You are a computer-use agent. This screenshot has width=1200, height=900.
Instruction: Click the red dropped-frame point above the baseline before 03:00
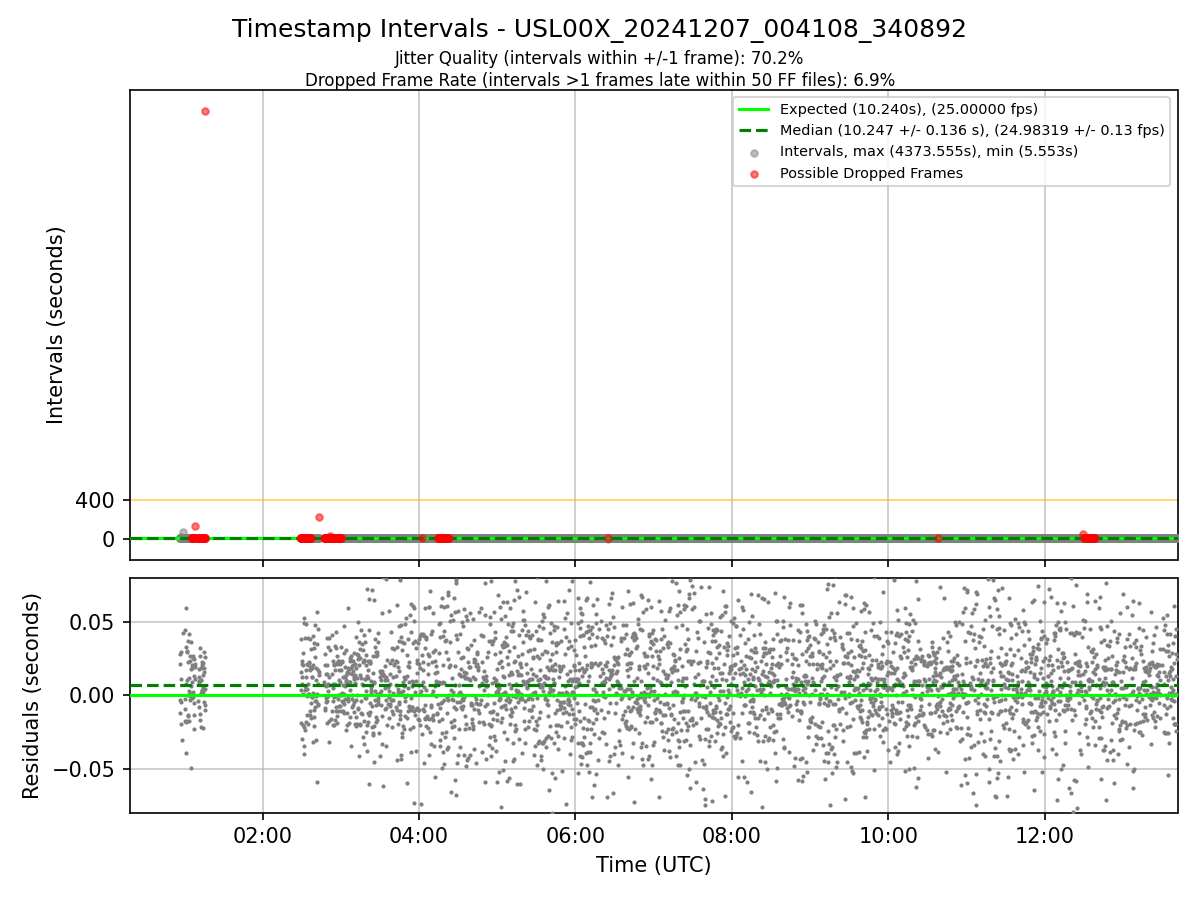[x=319, y=517]
